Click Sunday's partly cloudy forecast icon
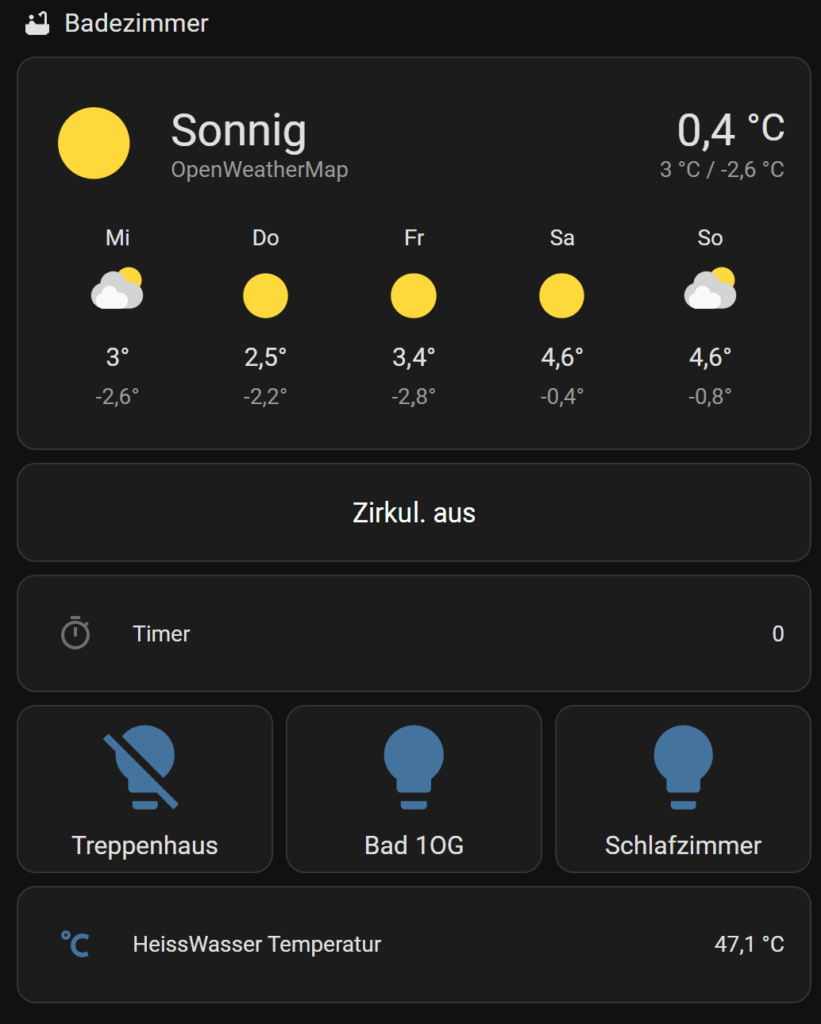 [710, 289]
